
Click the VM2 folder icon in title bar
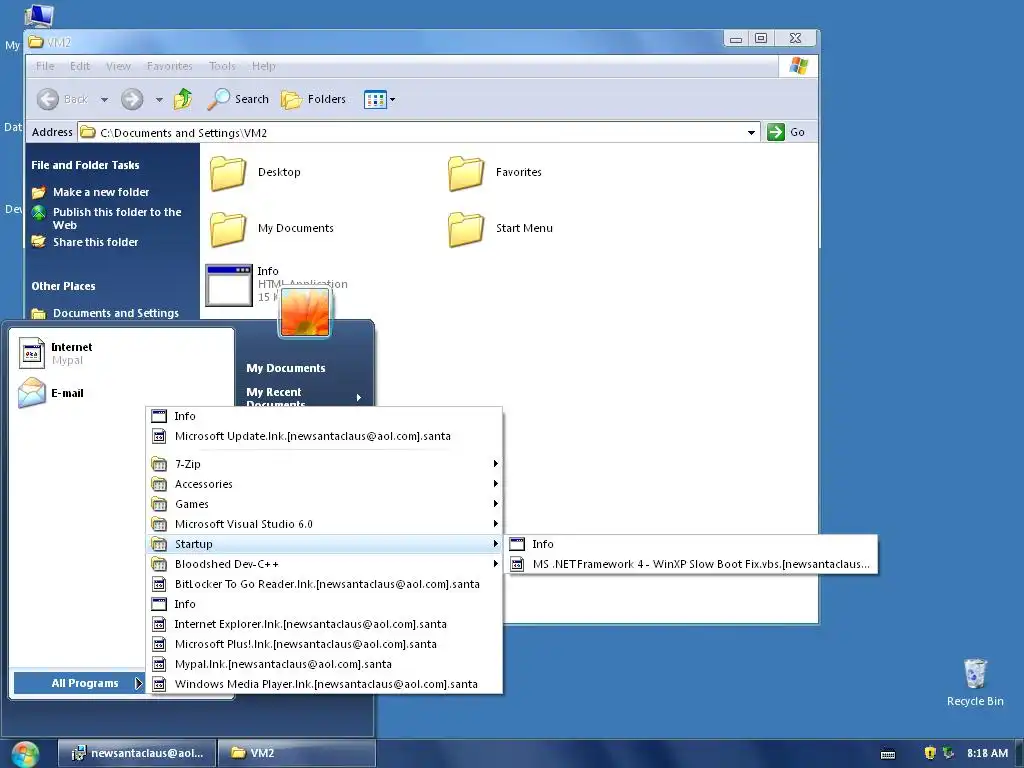(x=36, y=42)
